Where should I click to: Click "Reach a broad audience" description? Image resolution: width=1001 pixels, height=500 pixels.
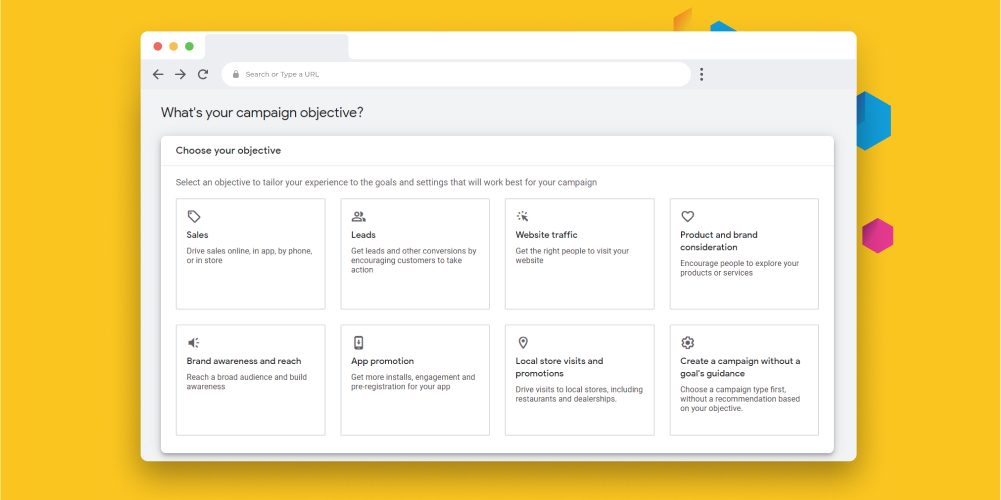[246, 382]
